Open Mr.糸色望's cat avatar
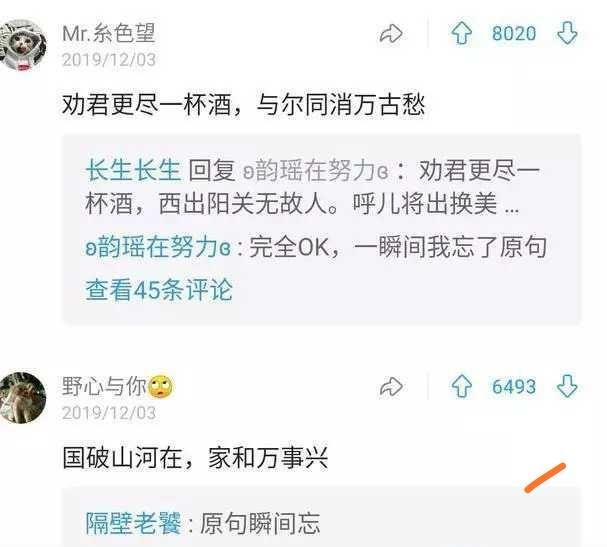 pos(22,45)
